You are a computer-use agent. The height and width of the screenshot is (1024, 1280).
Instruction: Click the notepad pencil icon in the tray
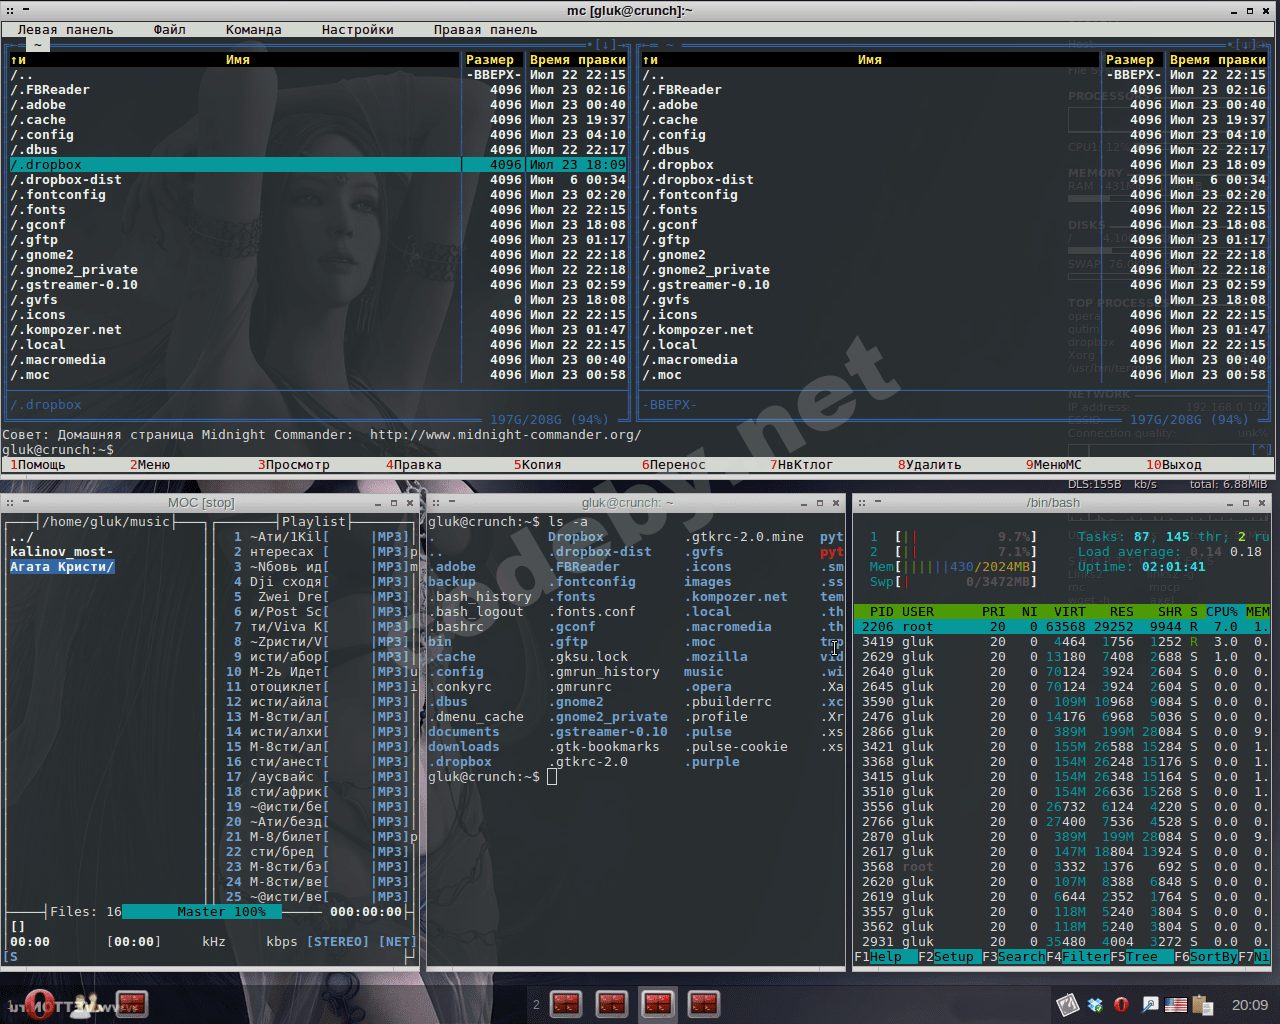click(1067, 1004)
